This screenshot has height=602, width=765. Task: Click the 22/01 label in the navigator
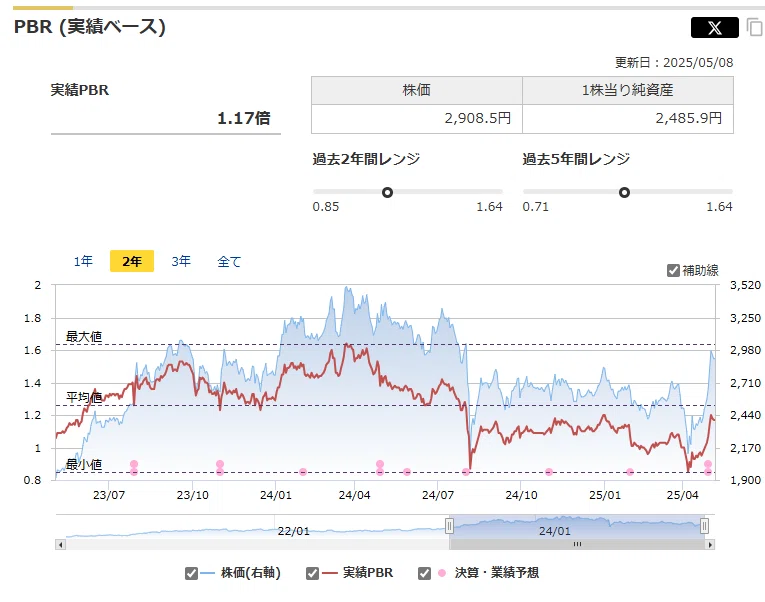point(293,531)
